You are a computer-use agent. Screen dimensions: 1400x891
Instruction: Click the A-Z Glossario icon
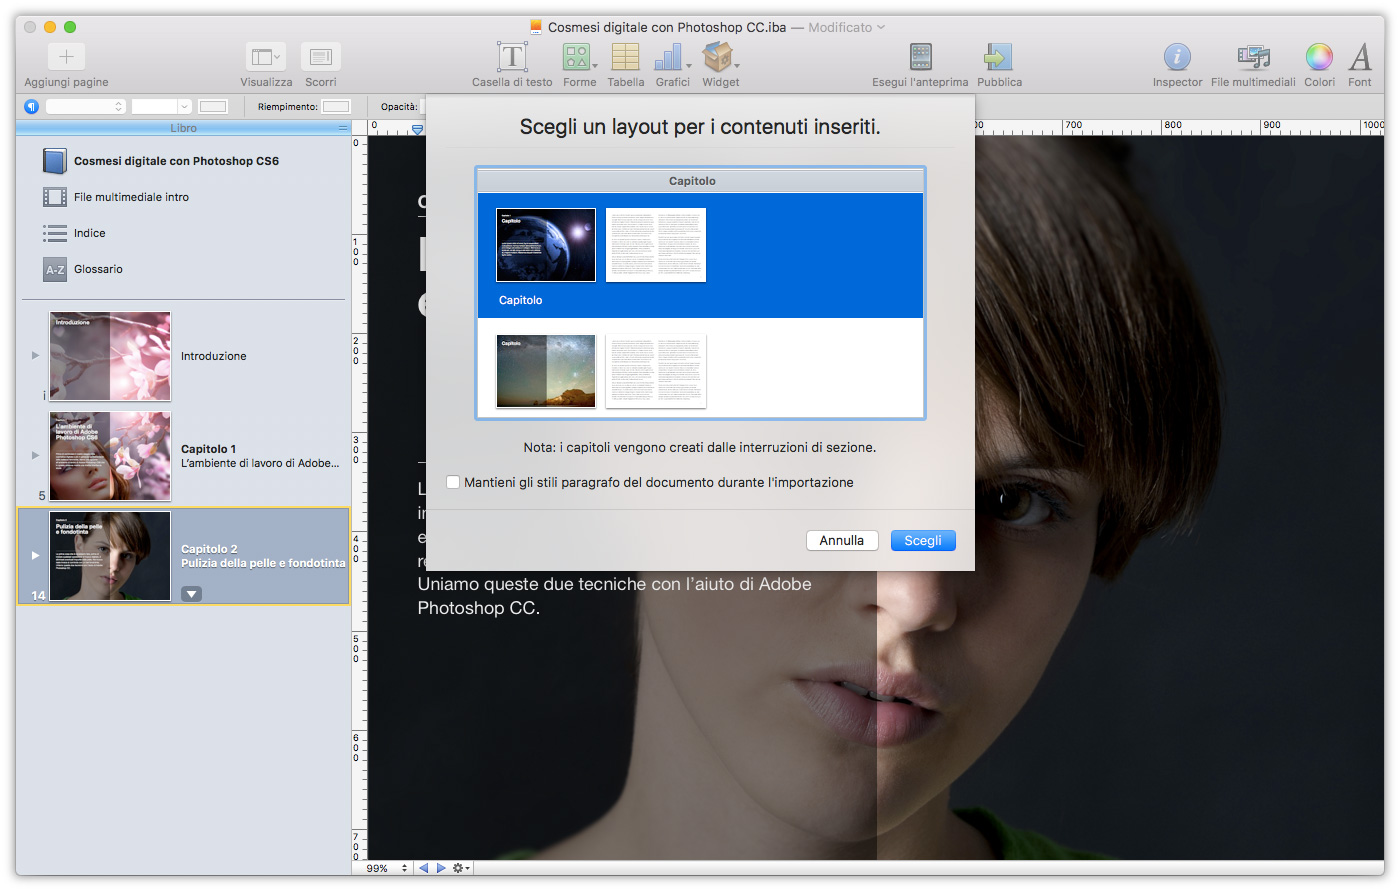[x=54, y=269]
